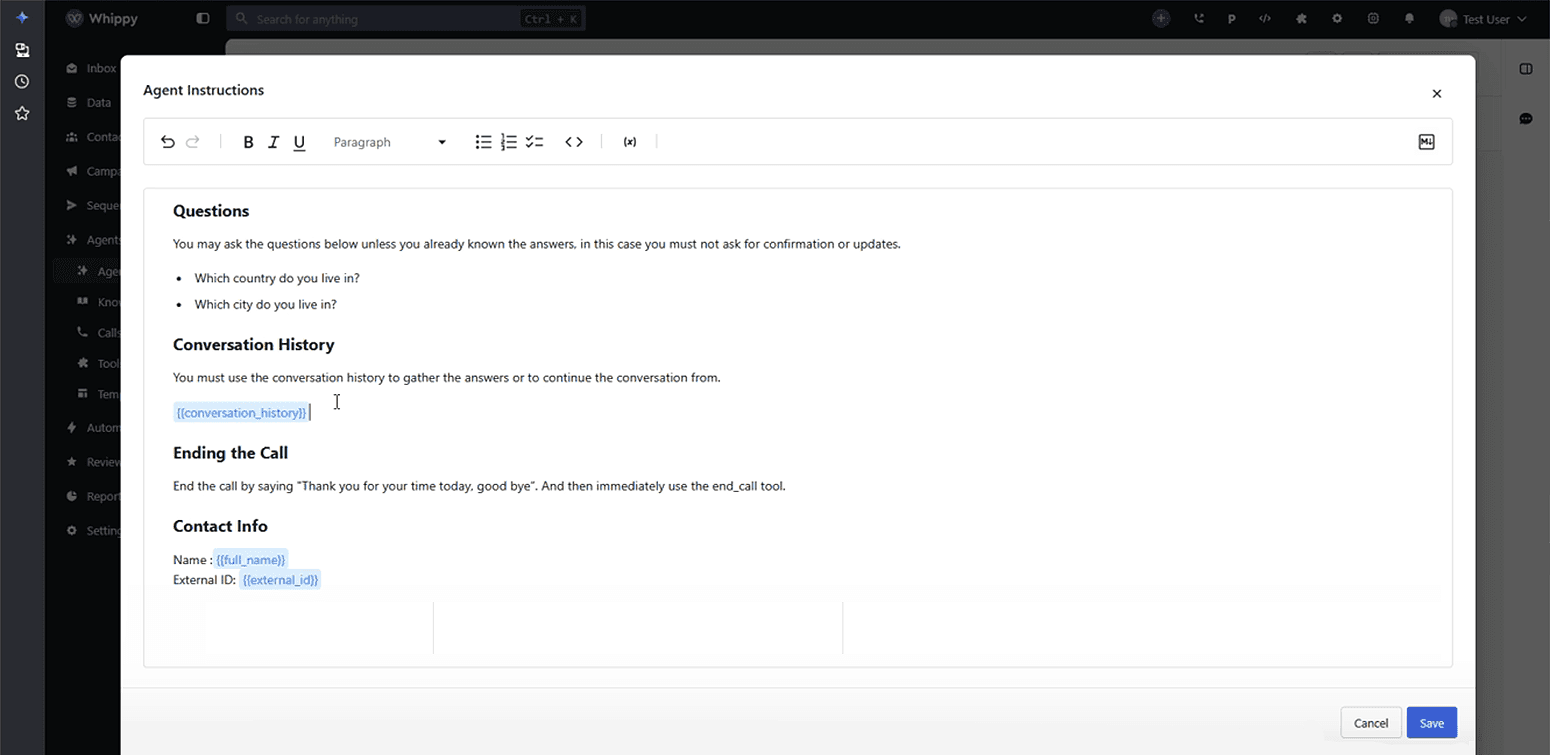Open Inbox in the left sidebar
Image resolution: width=1550 pixels, height=755 pixels.
pyautogui.click(x=100, y=69)
